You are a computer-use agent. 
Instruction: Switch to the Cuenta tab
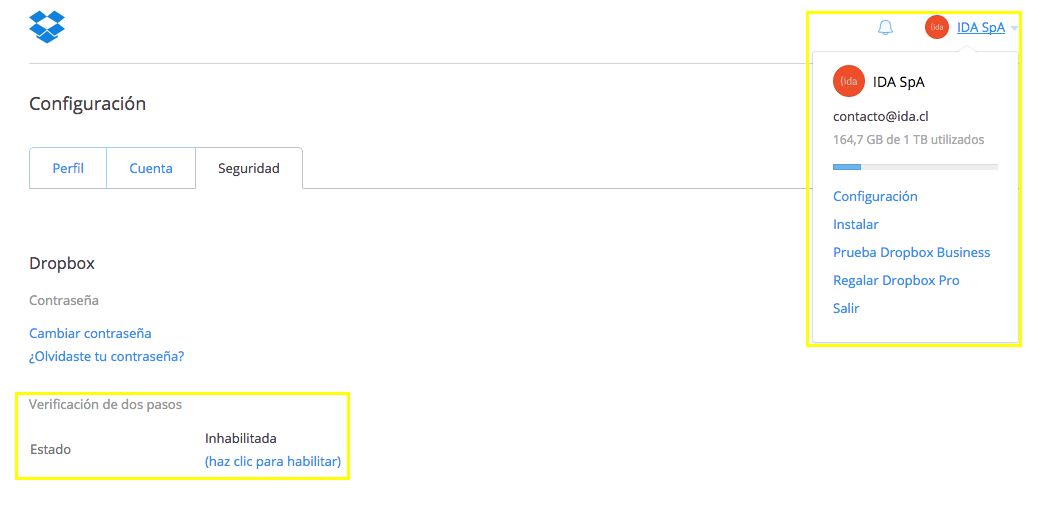click(151, 168)
